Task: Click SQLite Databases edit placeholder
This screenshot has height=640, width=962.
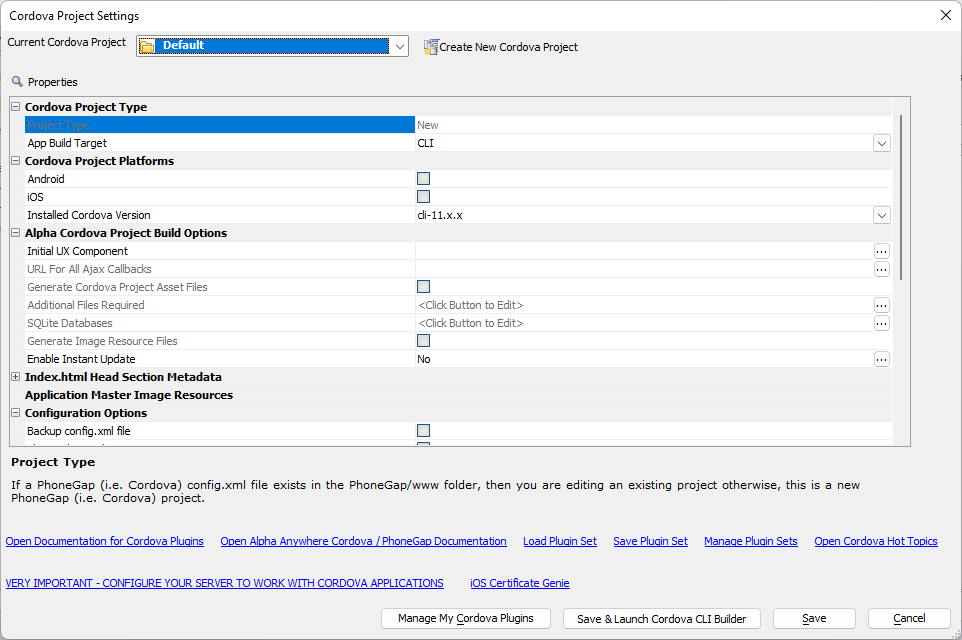Action: [x=471, y=323]
